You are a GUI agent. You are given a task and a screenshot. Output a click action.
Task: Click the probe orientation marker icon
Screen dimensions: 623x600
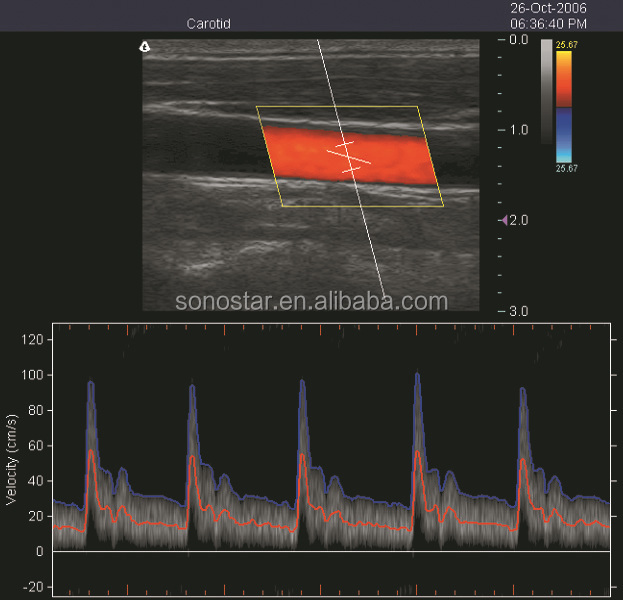coord(145,47)
